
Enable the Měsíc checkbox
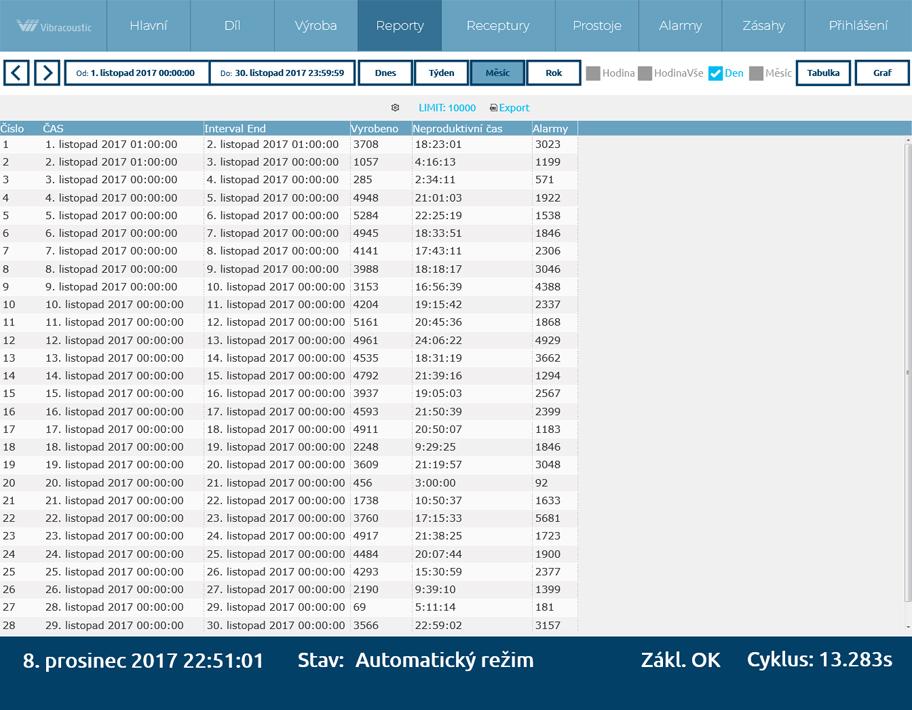(x=757, y=73)
